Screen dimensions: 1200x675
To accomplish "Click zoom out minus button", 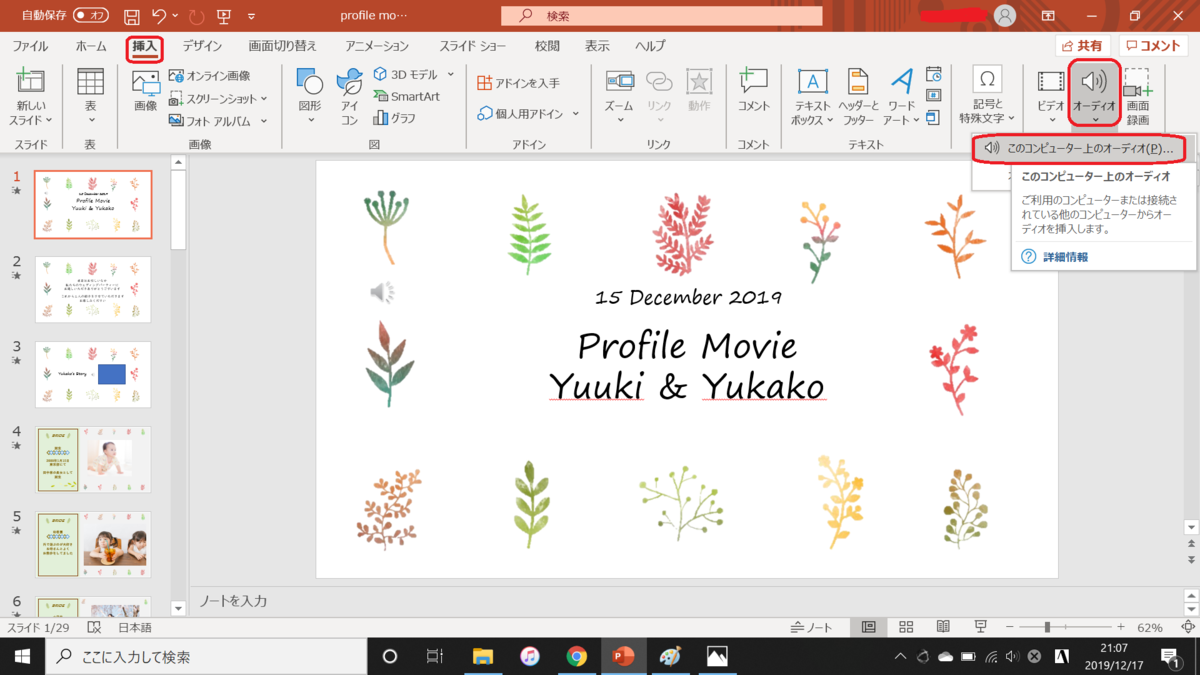I will click(x=1008, y=627).
